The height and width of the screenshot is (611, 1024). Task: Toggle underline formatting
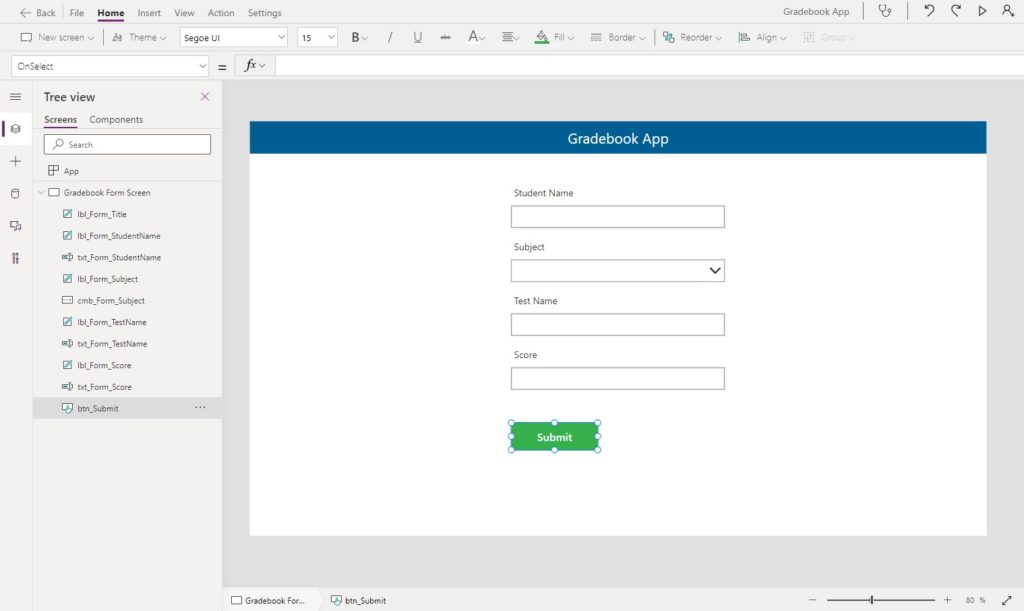click(x=417, y=37)
